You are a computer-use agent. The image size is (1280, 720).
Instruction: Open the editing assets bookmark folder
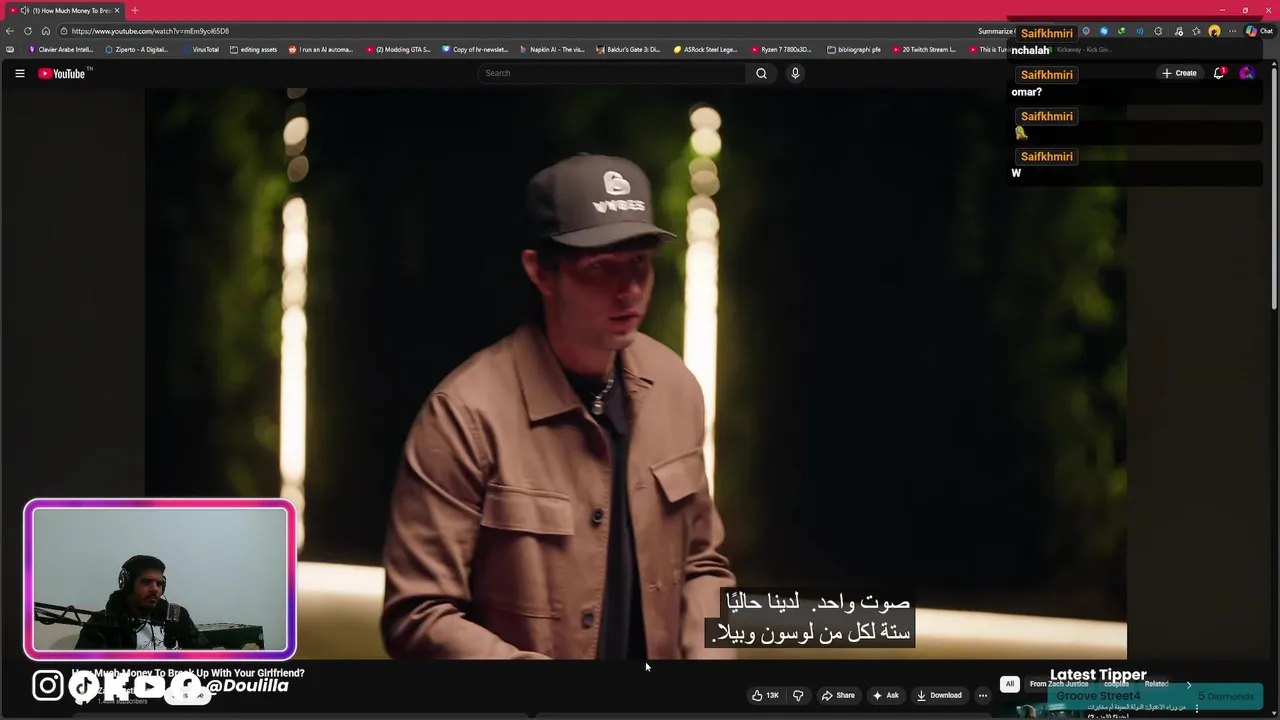pyautogui.click(x=253, y=49)
